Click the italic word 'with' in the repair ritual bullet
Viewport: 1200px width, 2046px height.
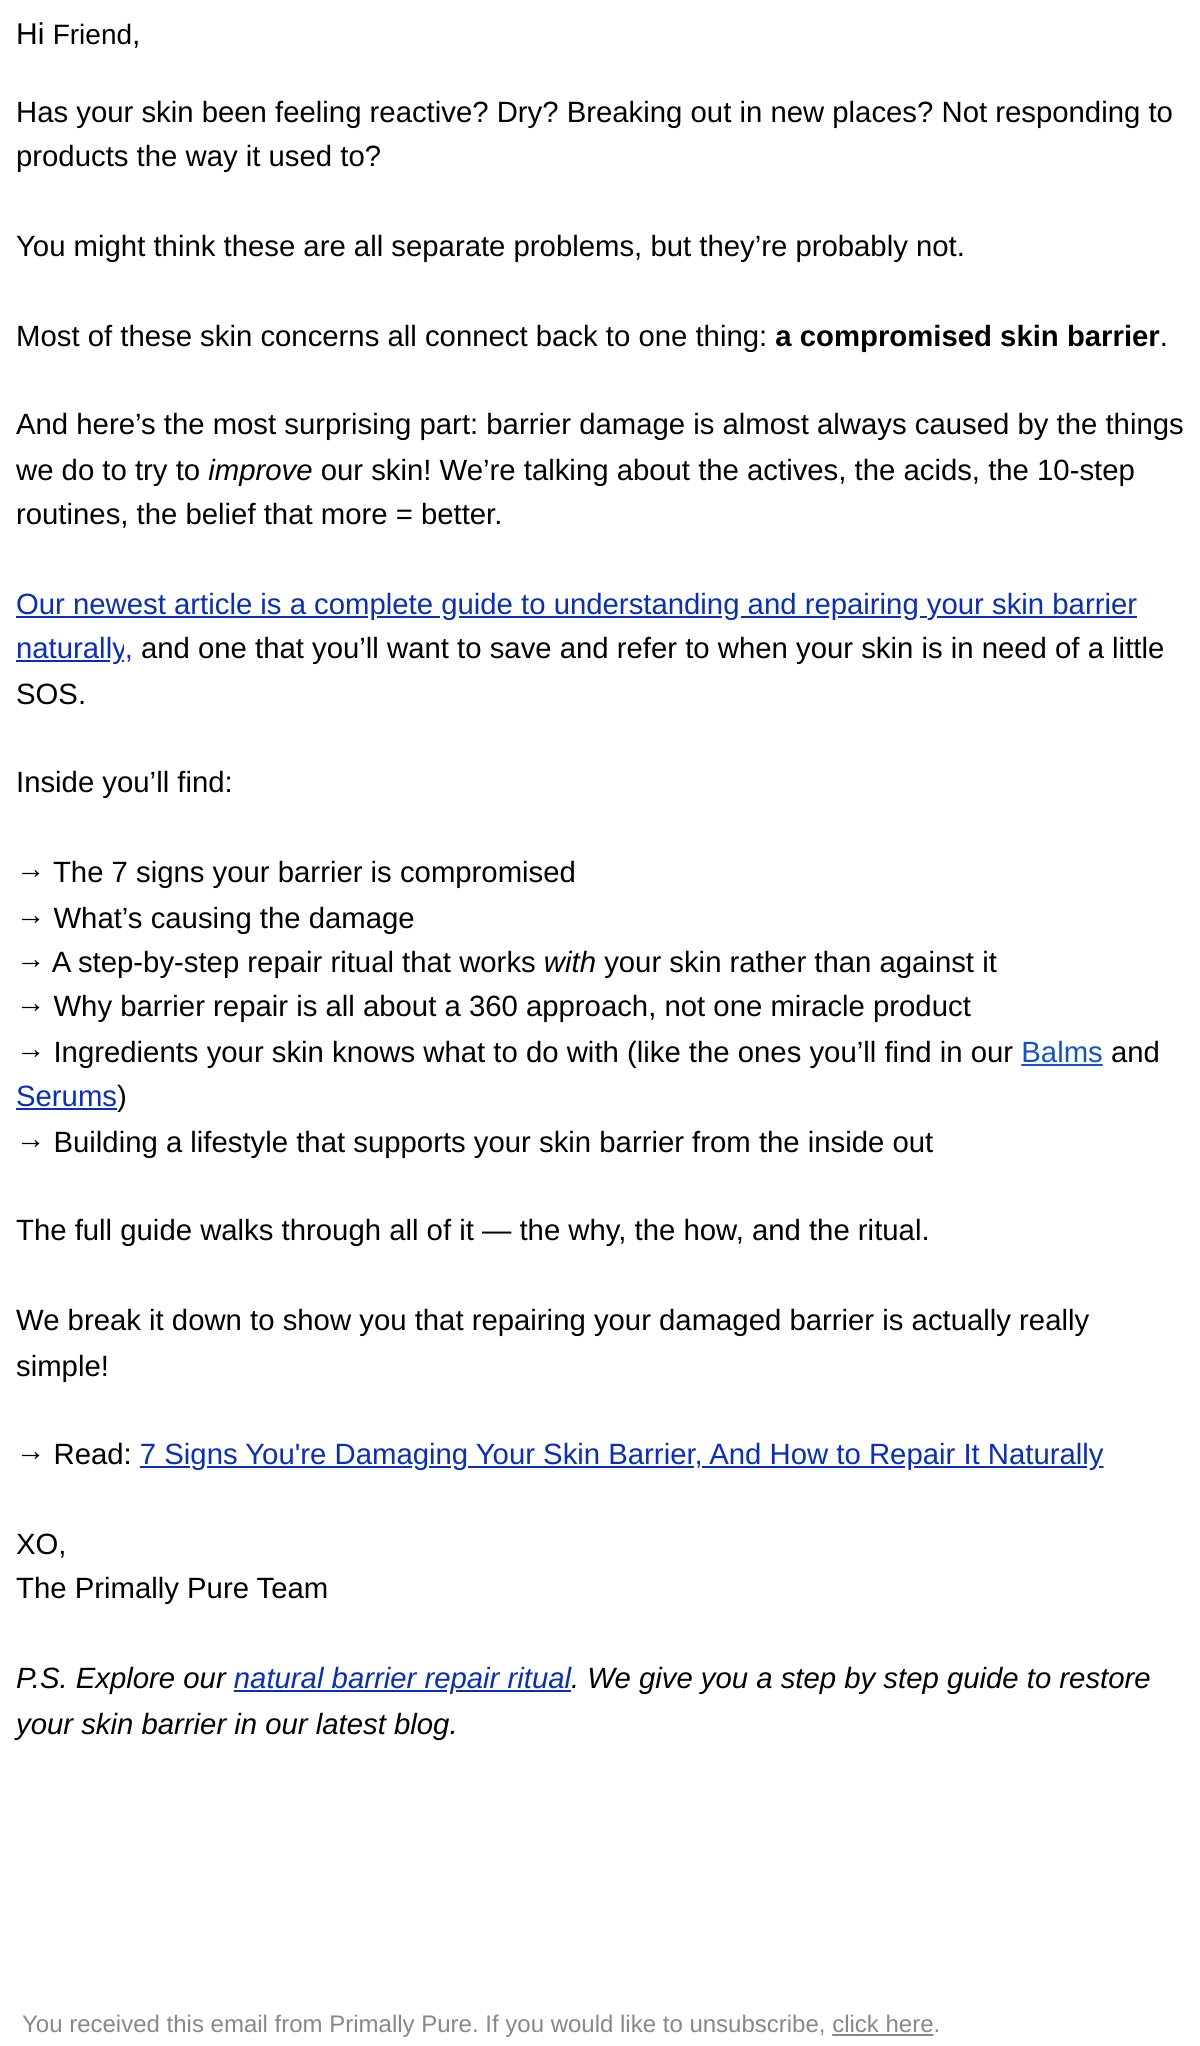pyautogui.click(x=569, y=963)
